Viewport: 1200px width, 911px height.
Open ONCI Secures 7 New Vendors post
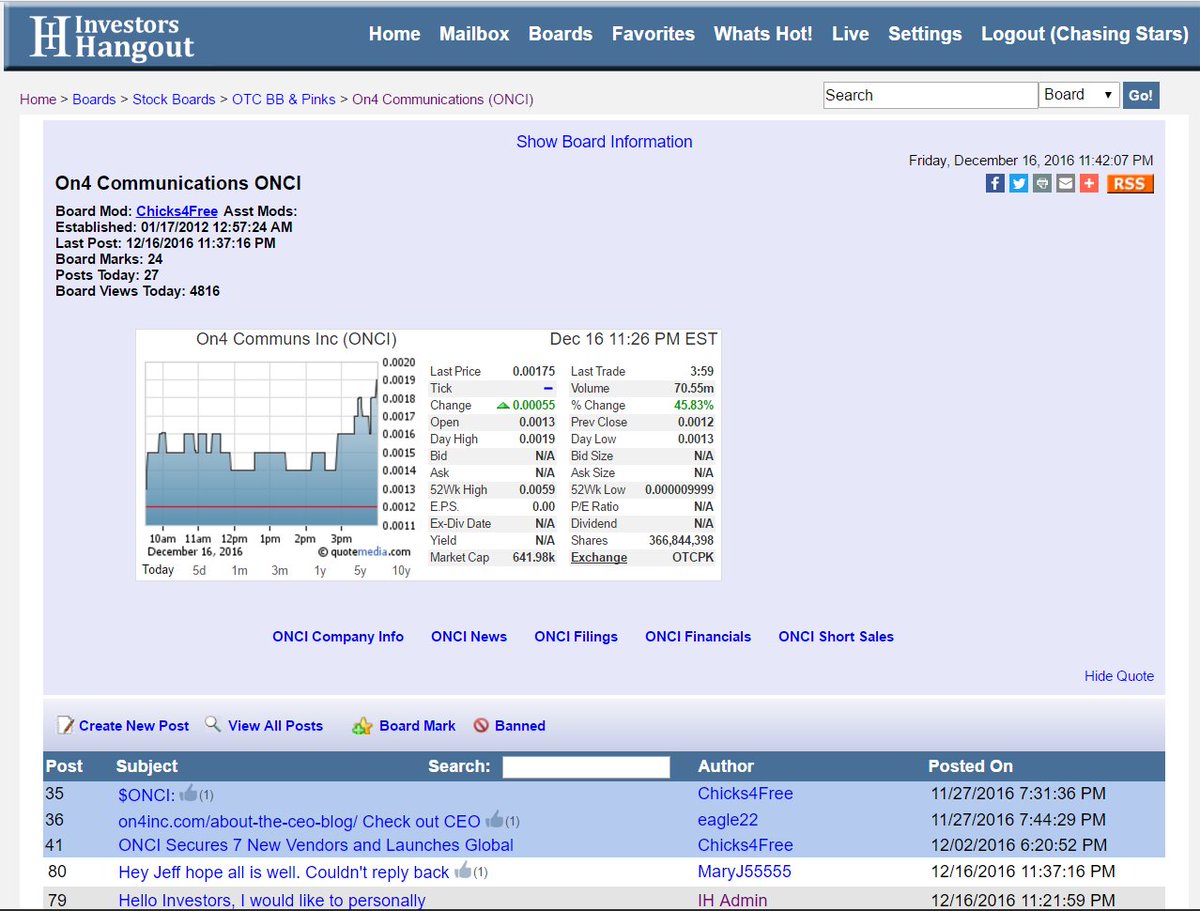[x=316, y=845]
